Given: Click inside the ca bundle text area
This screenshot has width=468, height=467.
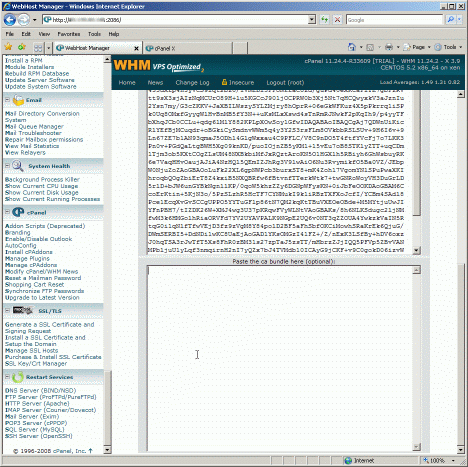Looking at the screenshot, I should [280, 358].
